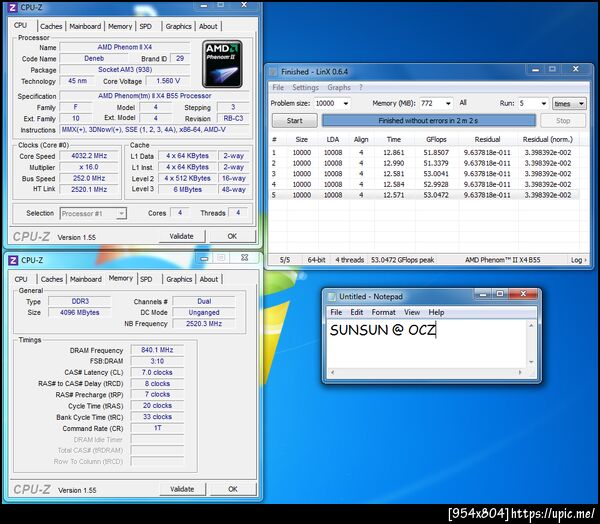Click Notepad vertical scrollbar up arrow
The width and height of the screenshot is (600, 524).
tap(531, 325)
